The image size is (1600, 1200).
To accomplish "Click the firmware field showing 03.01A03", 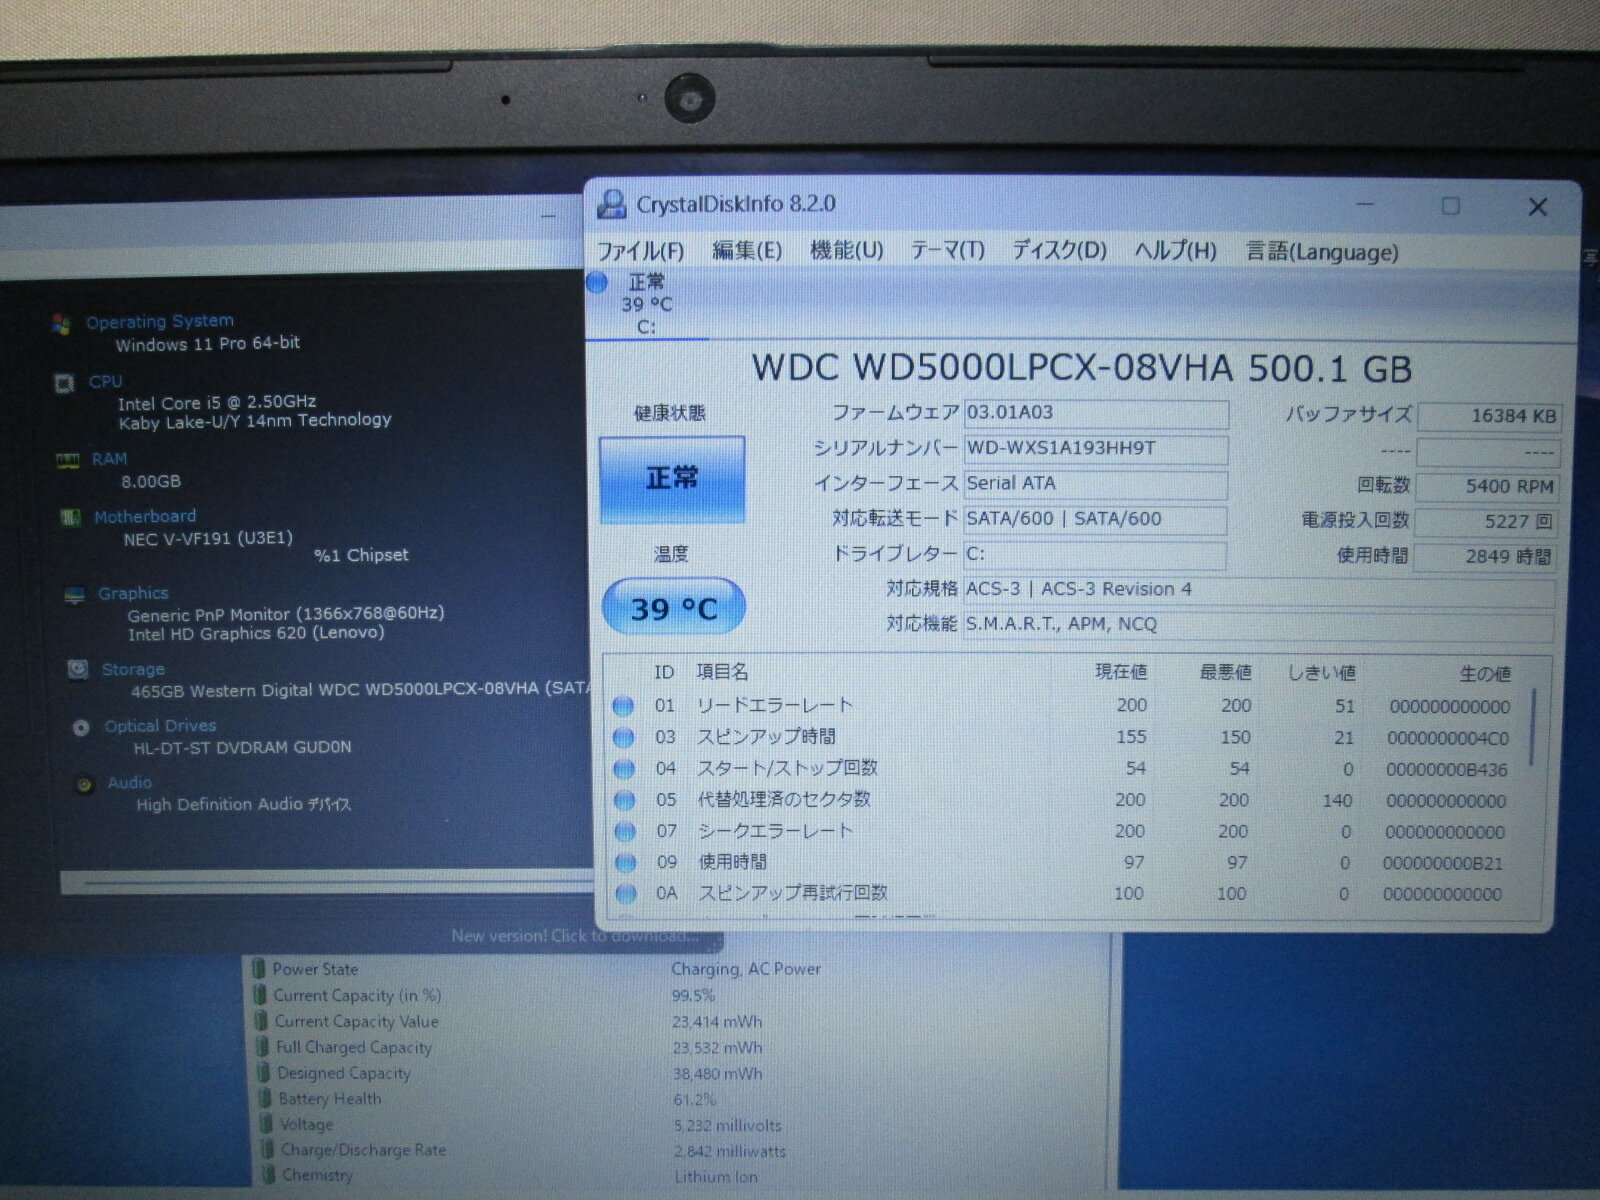I will (1096, 414).
